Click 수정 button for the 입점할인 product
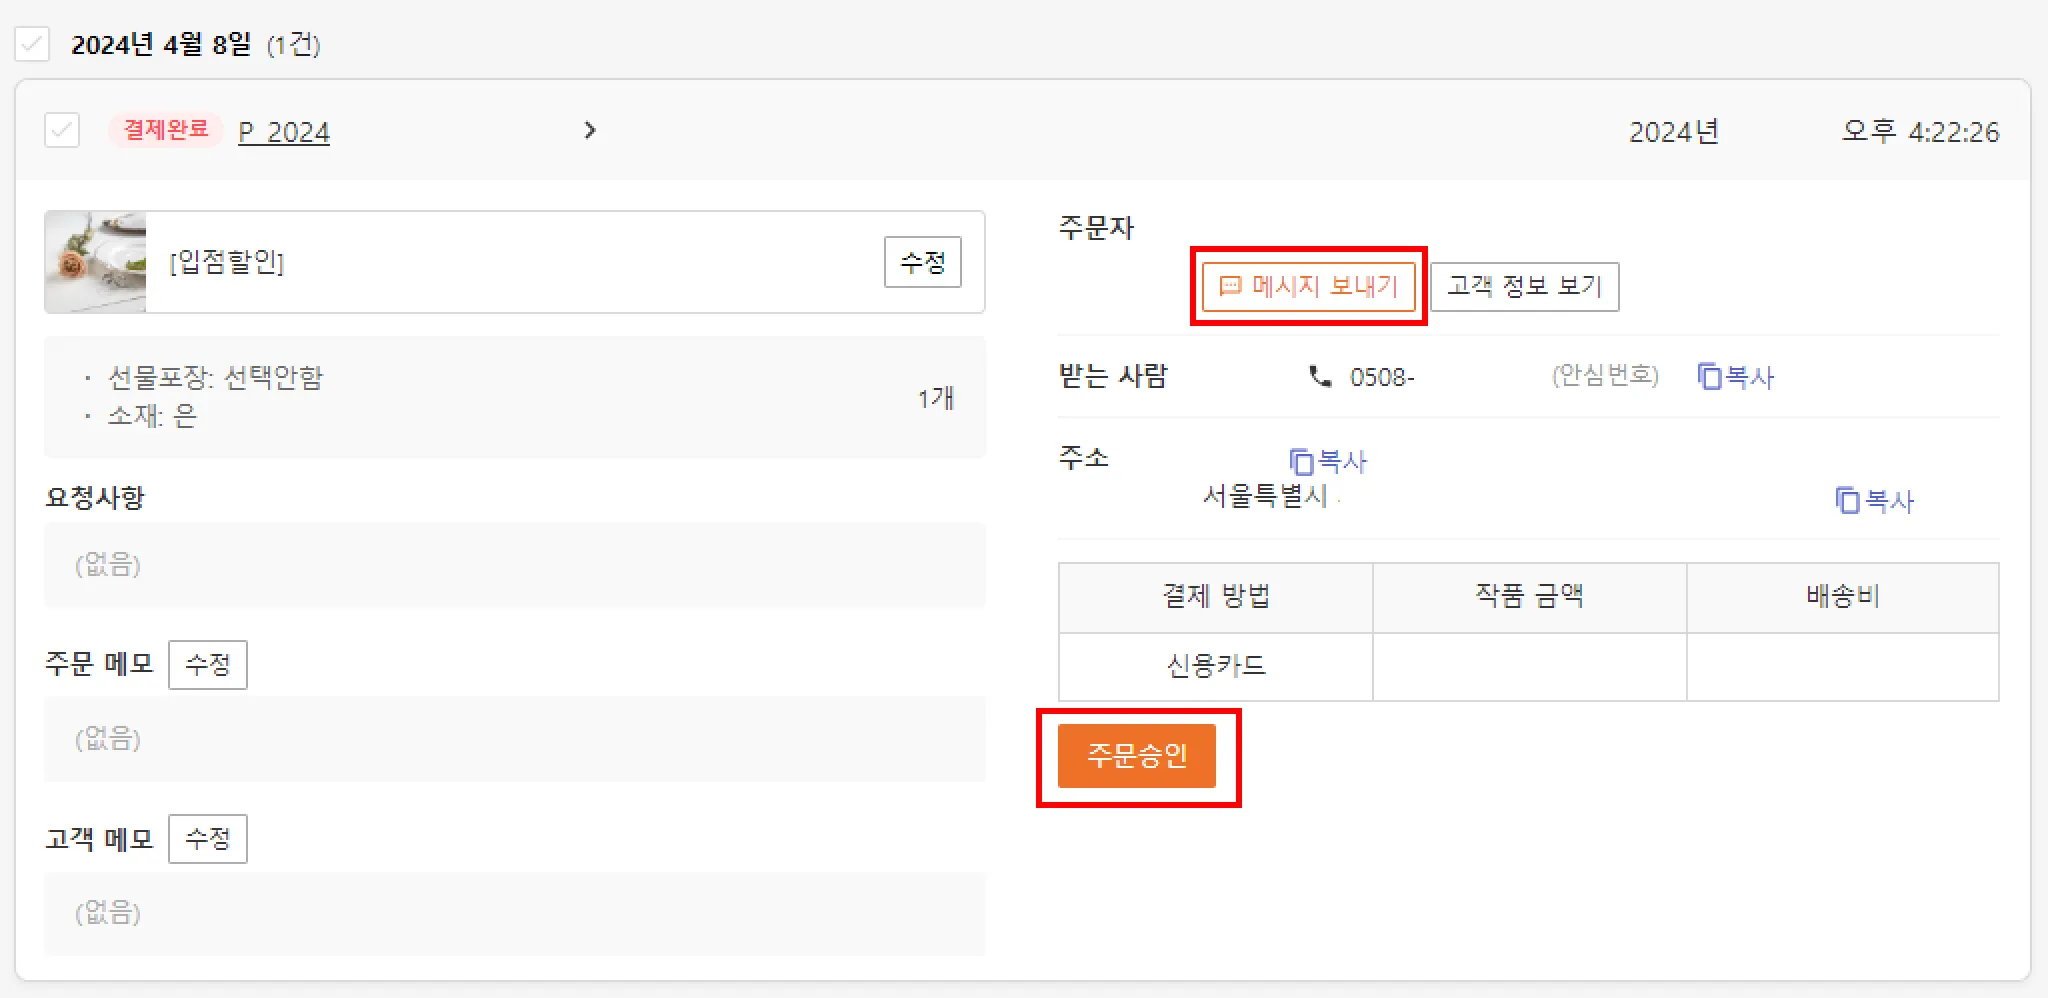Viewport: 2048px width, 998px height. 923,262
